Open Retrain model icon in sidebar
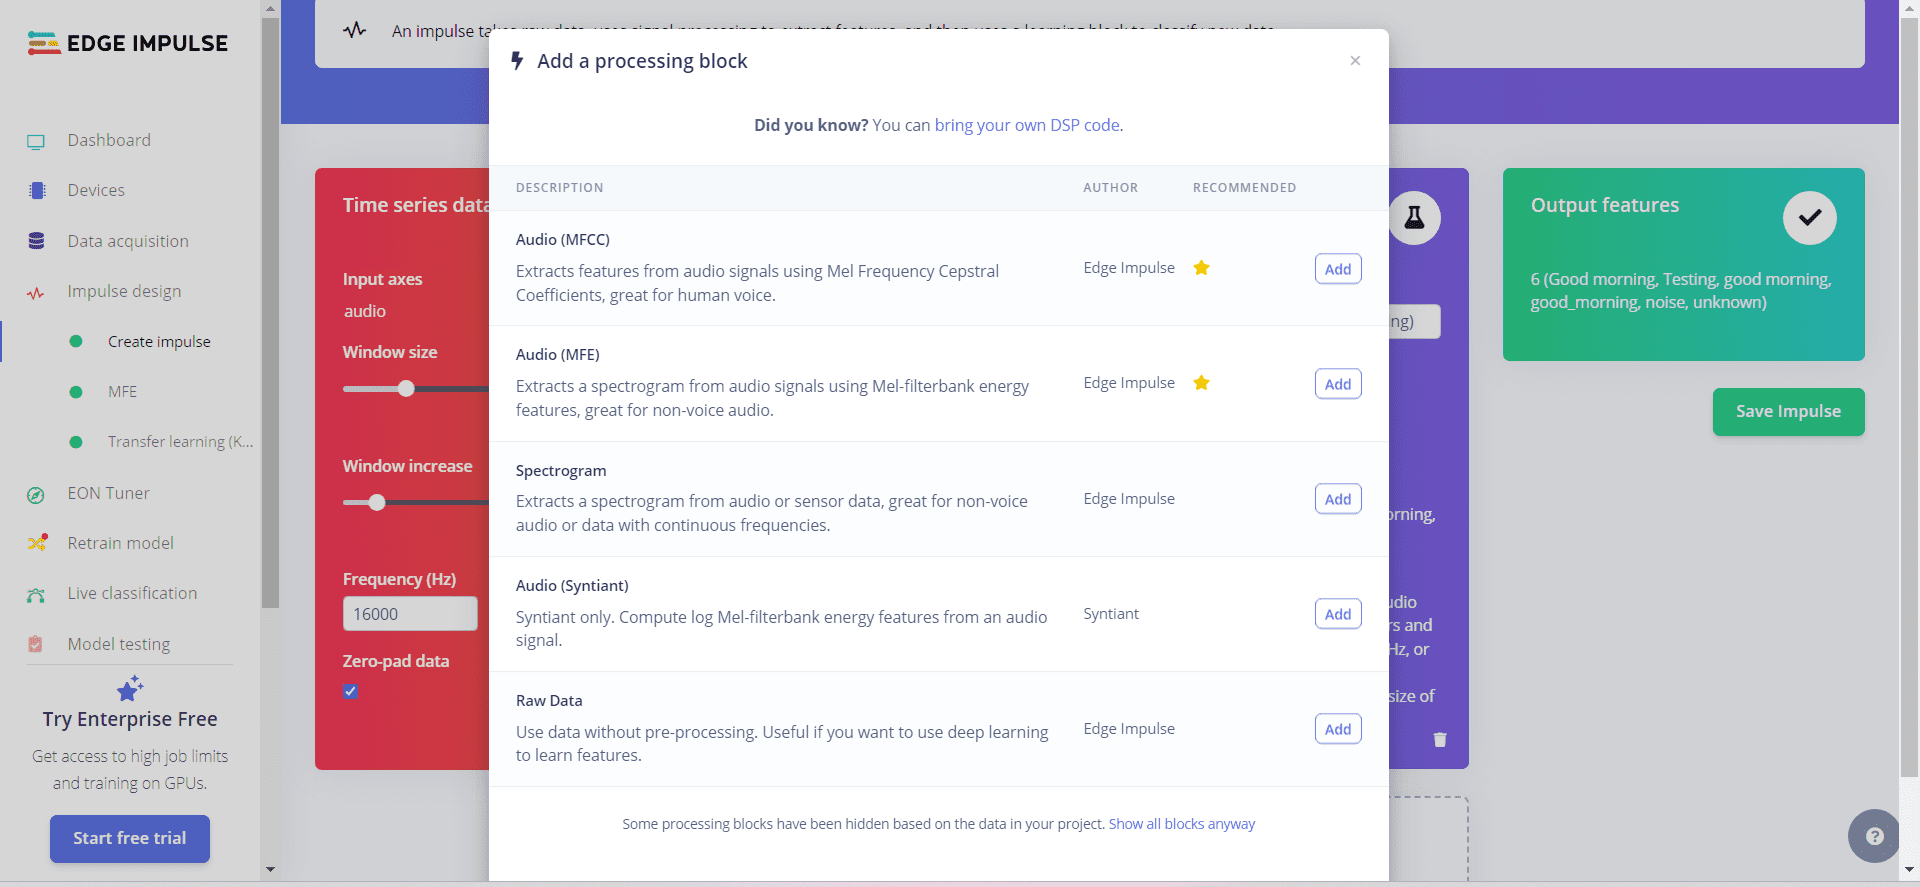Image resolution: width=1920 pixels, height=887 pixels. tap(37, 543)
